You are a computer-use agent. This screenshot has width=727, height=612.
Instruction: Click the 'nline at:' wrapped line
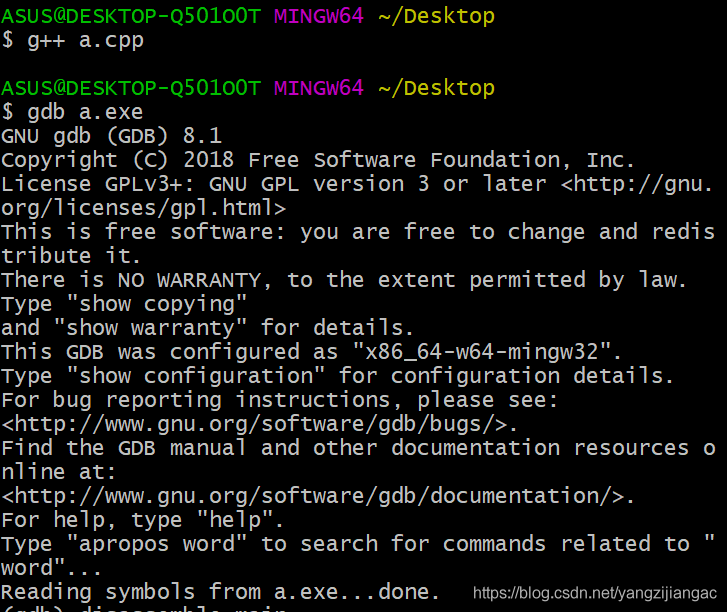coord(58,472)
